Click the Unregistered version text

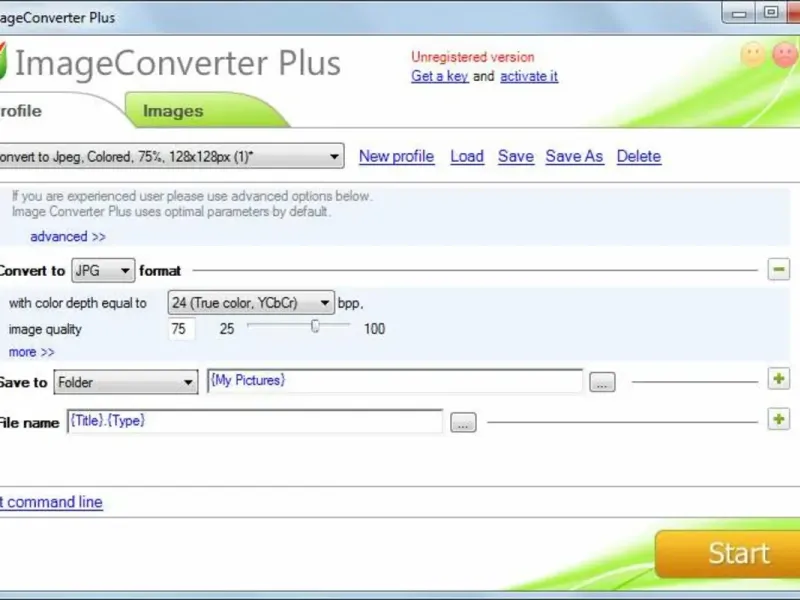coord(473,57)
